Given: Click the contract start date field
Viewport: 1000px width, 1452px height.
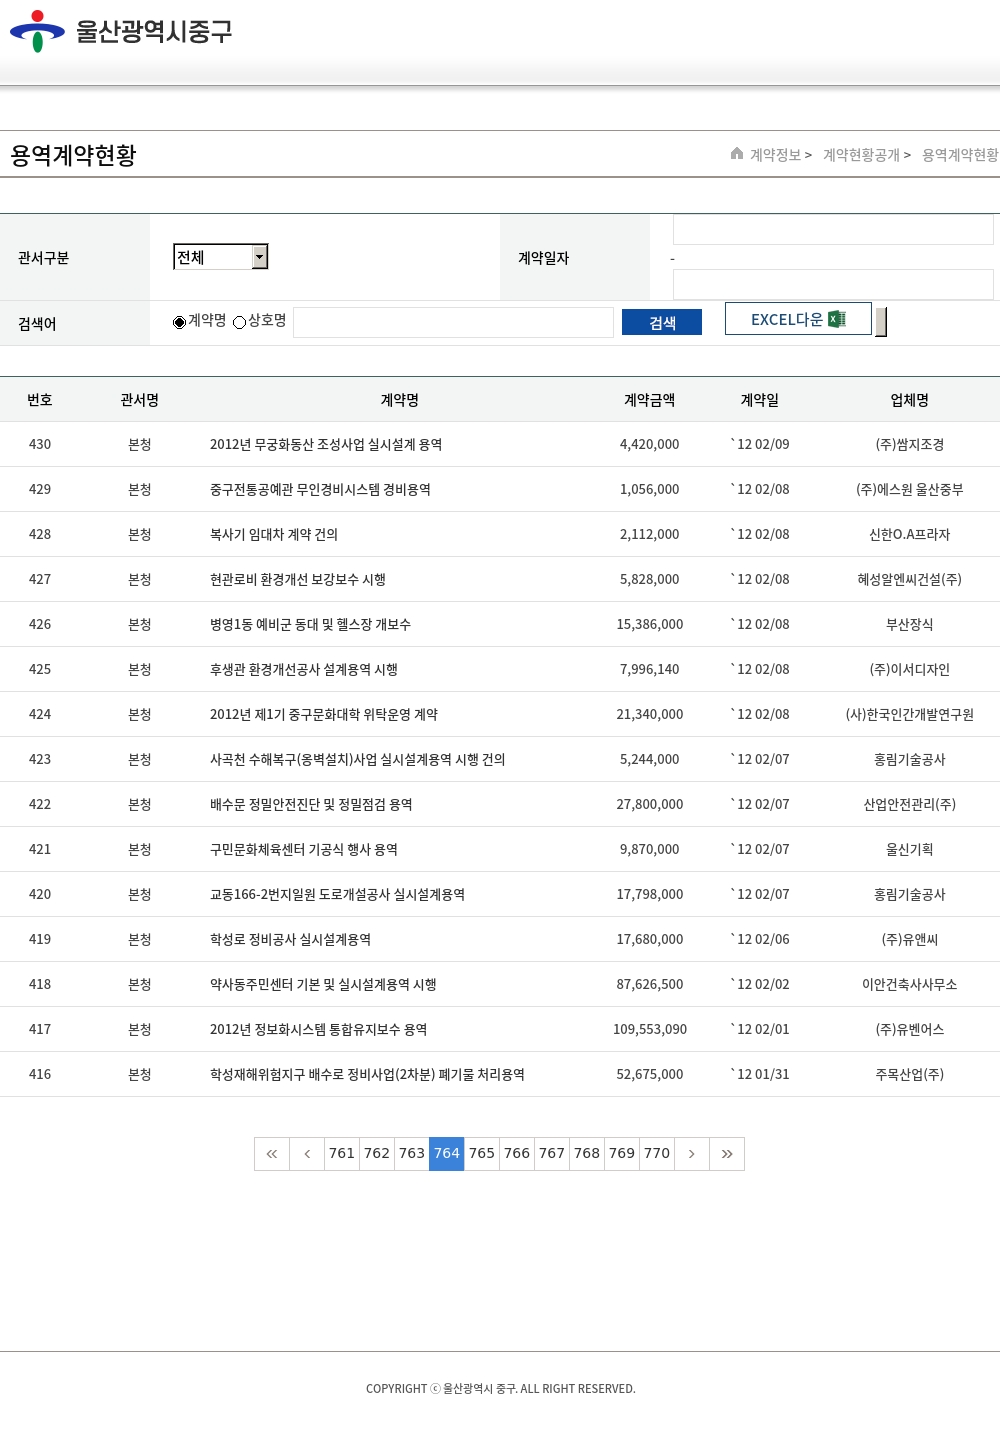Looking at the screenshot, I should tap(832, 230).
